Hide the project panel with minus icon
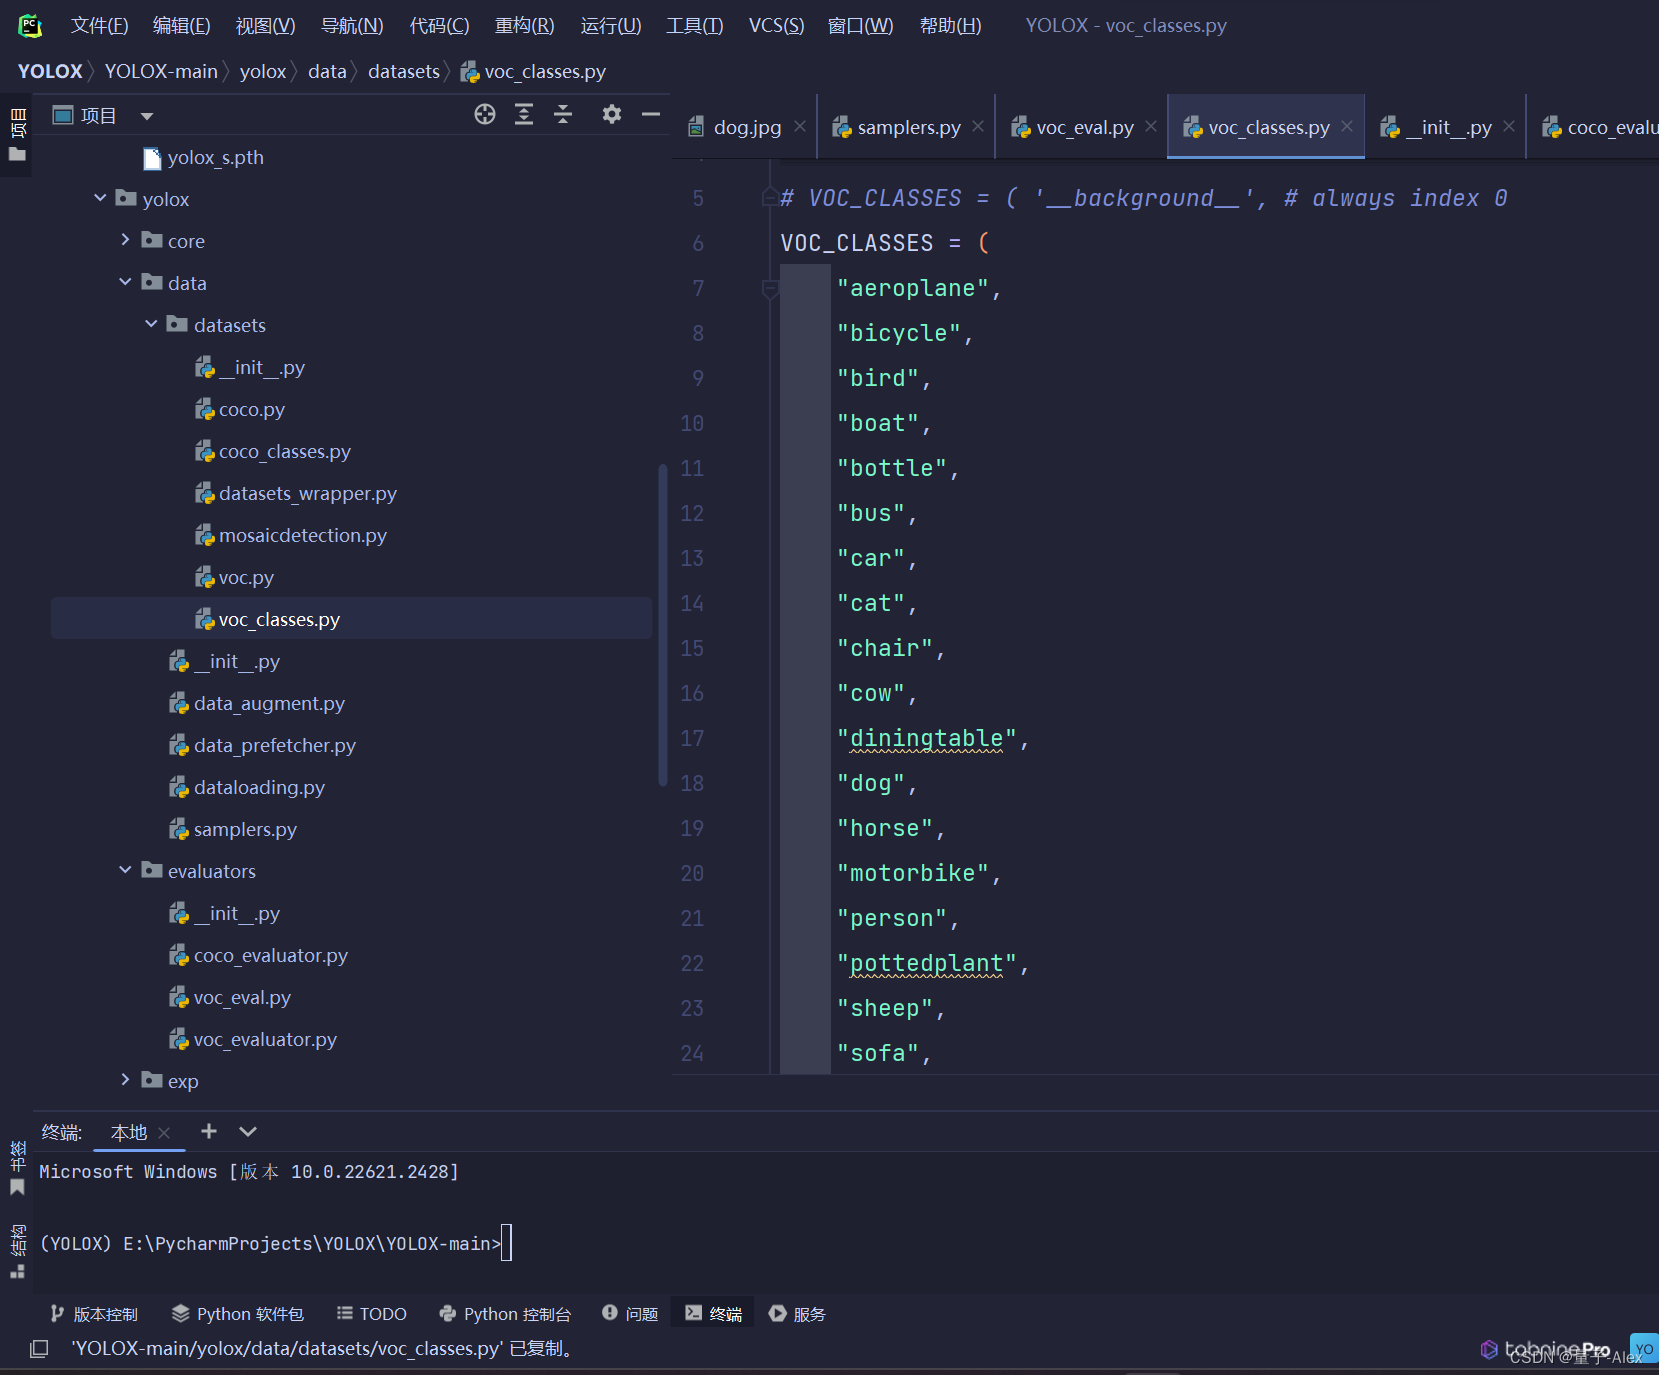 651,114
